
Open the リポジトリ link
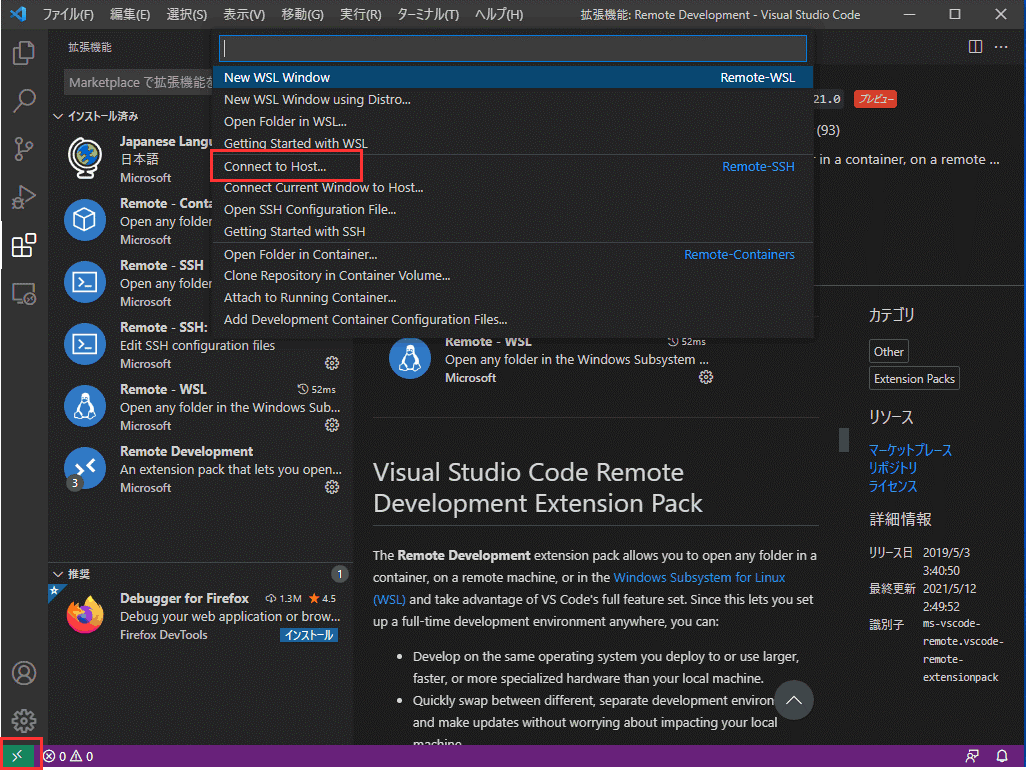tap(893, 468)
